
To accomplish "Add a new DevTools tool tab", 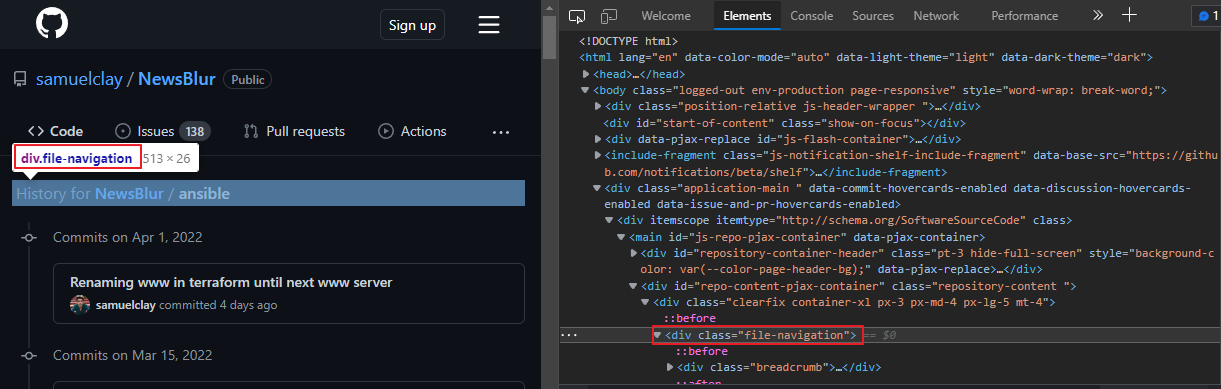I will [1129, 15].
